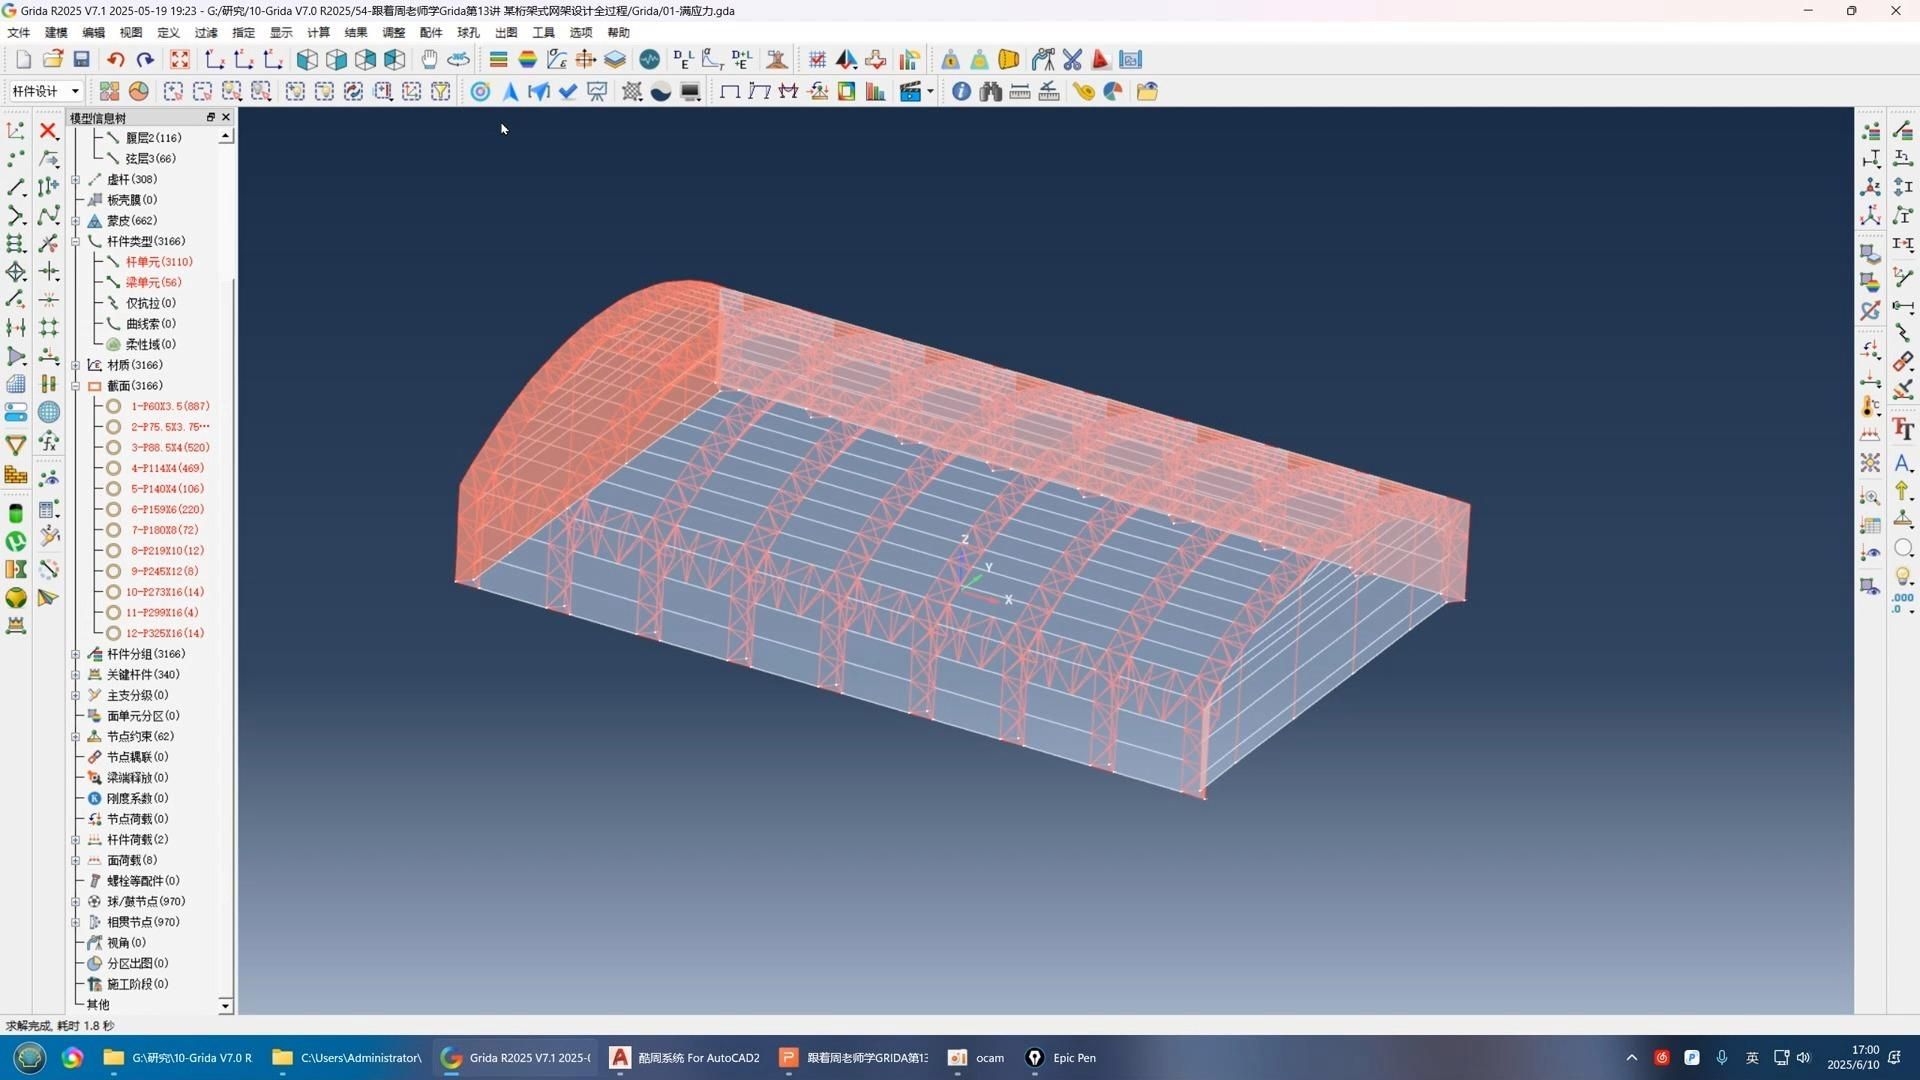Image resolution: width=1920 pixels, height=1080 pixels.
Task: Collapse the 截面(3166) tree node
Action: point(76,386)
